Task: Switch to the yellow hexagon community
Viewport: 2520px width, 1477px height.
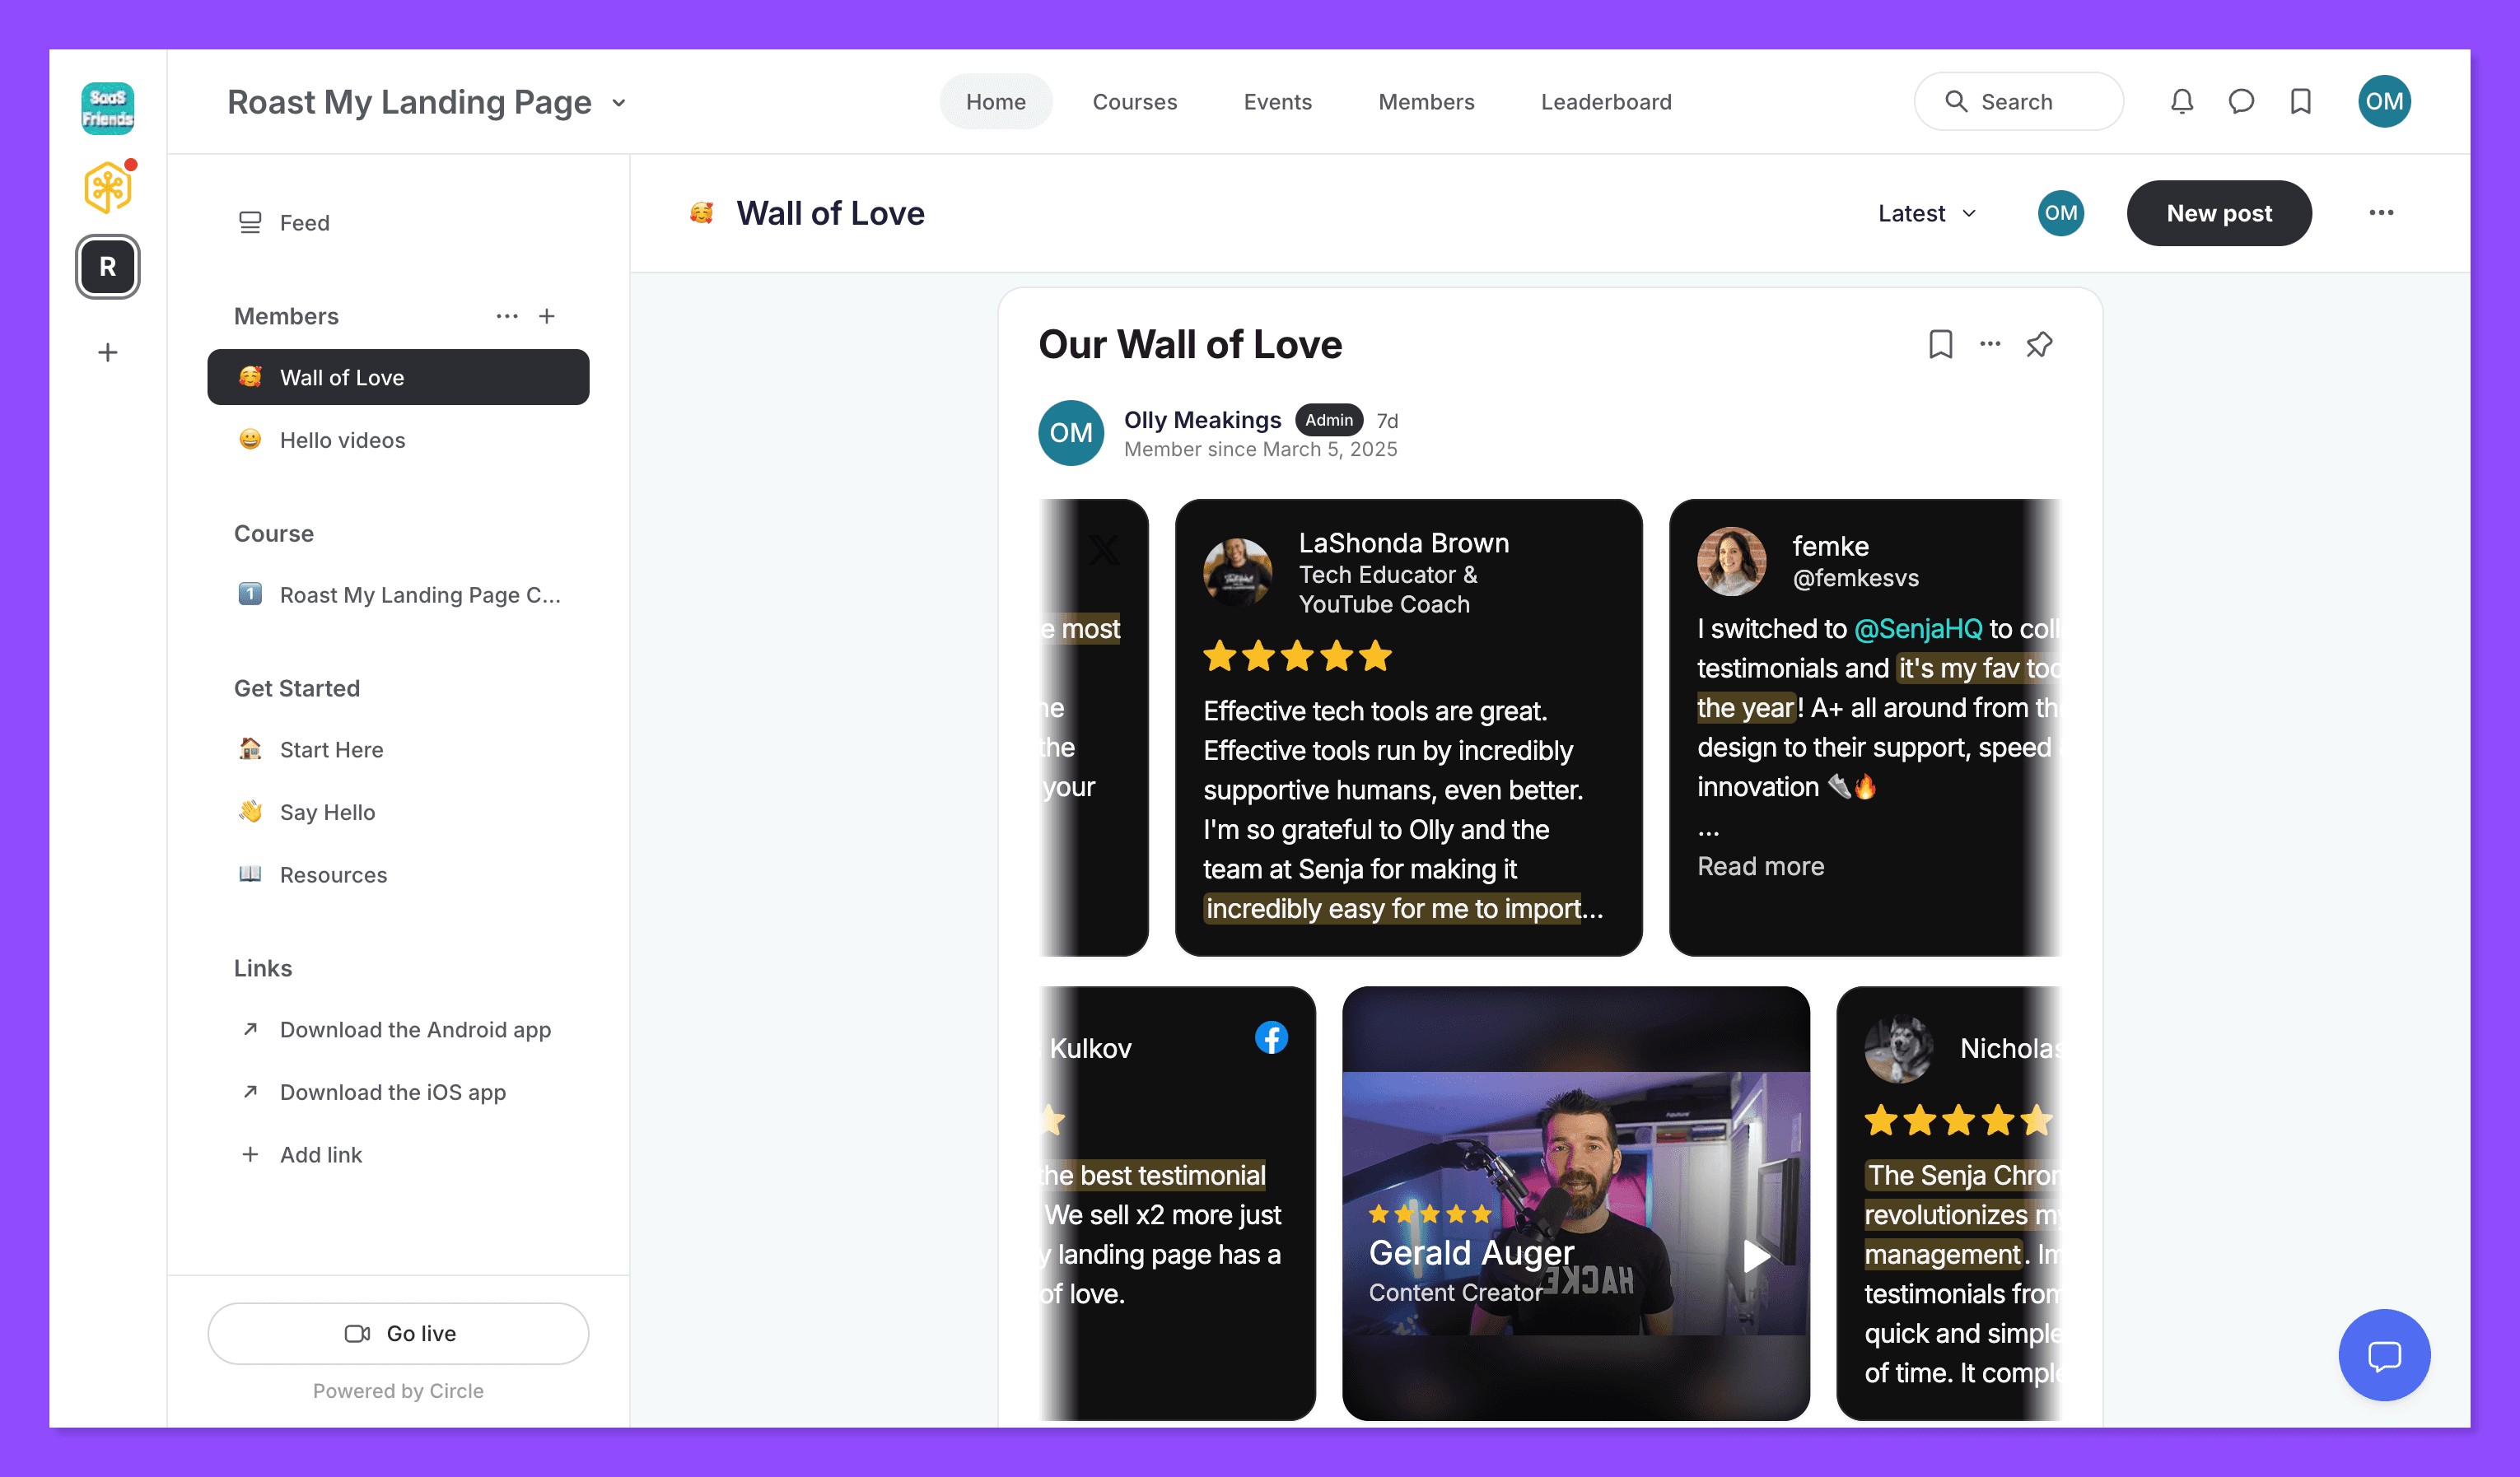Action: (x=108, y=187)
